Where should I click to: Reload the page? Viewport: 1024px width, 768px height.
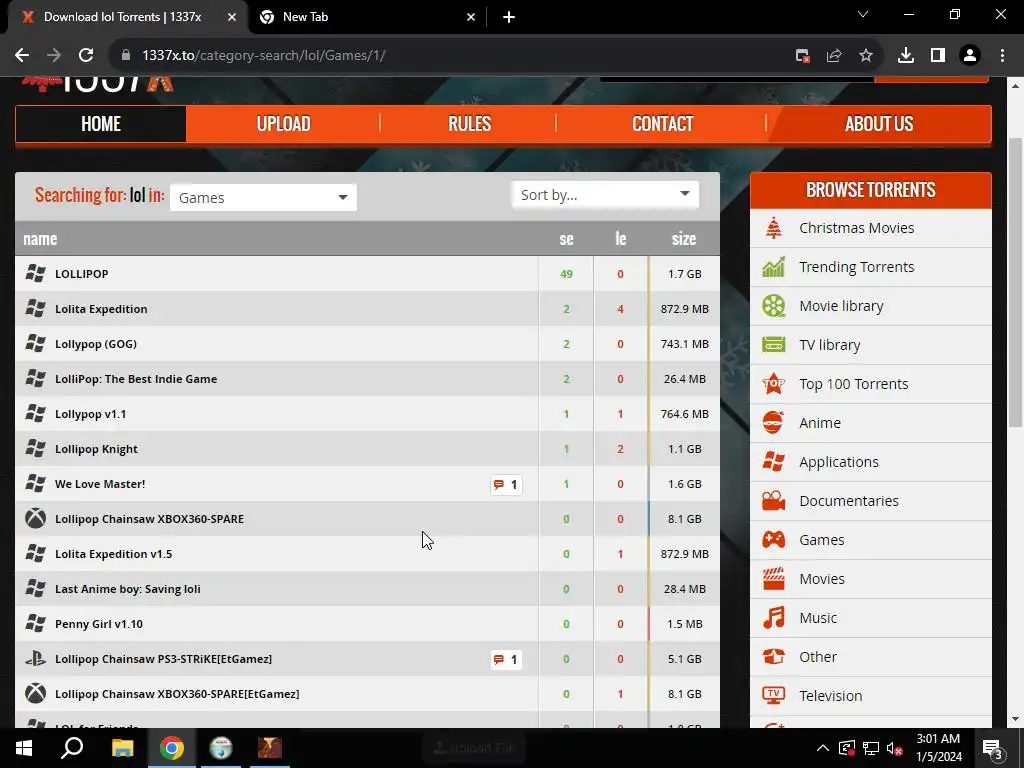pos(86,56)
